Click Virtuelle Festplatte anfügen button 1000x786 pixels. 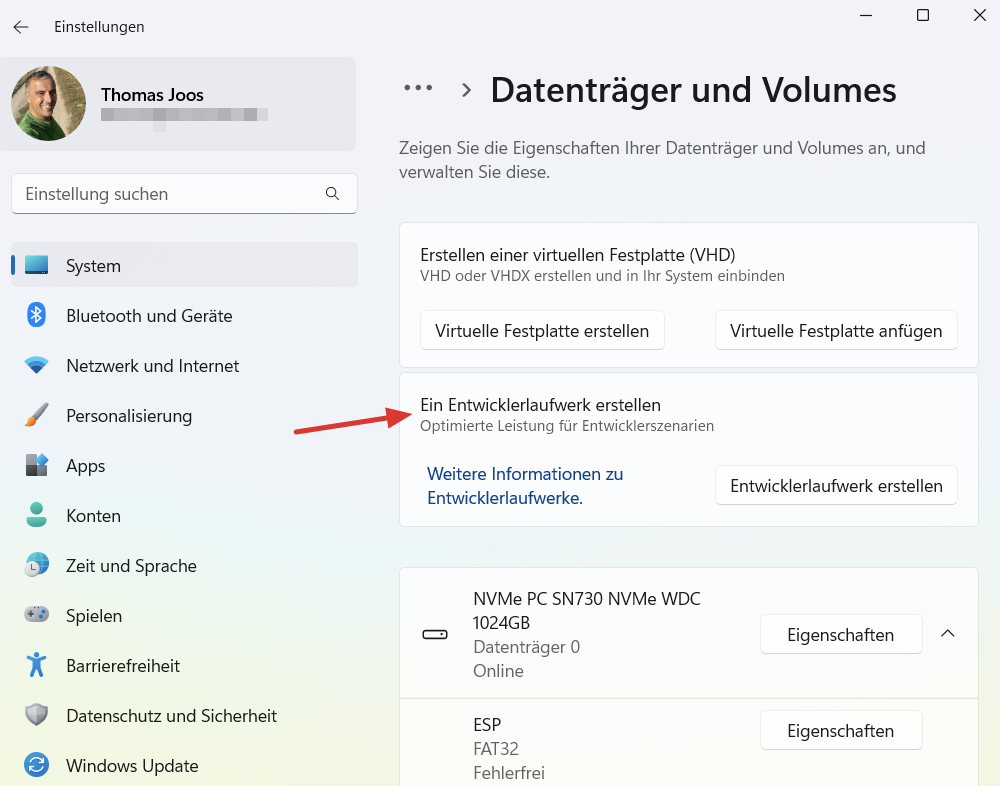pos(836,331)
